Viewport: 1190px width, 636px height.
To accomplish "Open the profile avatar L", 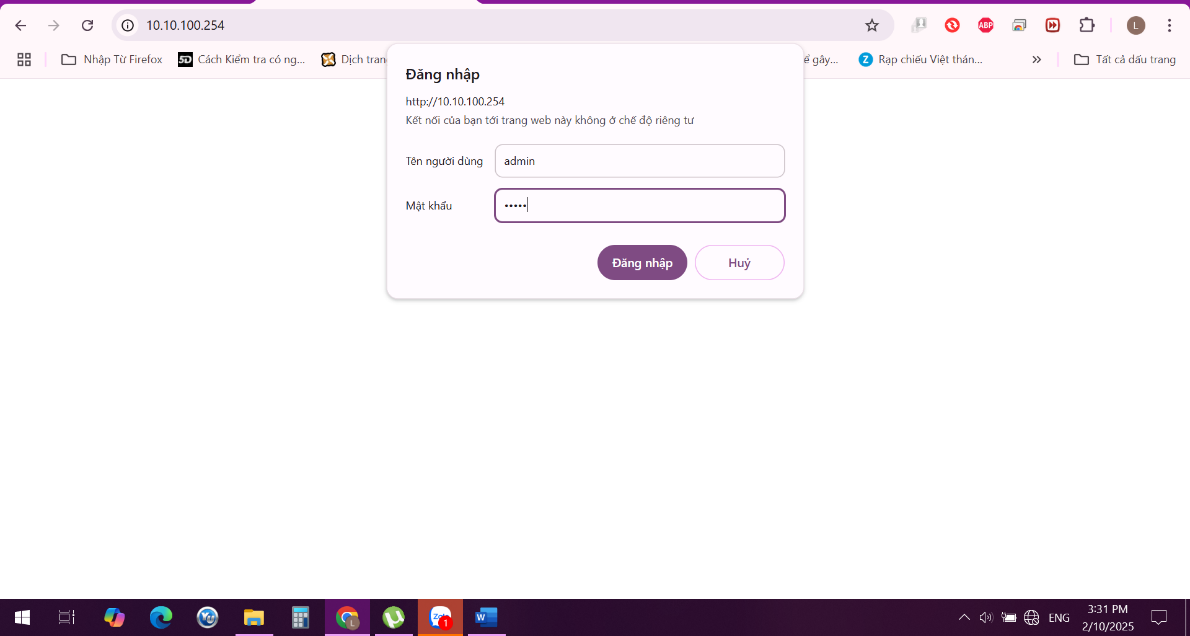I will [1135, 25].
